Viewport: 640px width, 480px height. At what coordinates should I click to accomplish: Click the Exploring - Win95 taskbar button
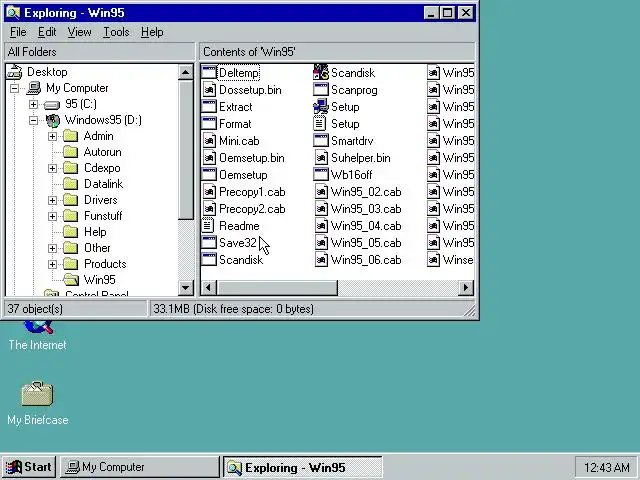(x=303, y=467)
